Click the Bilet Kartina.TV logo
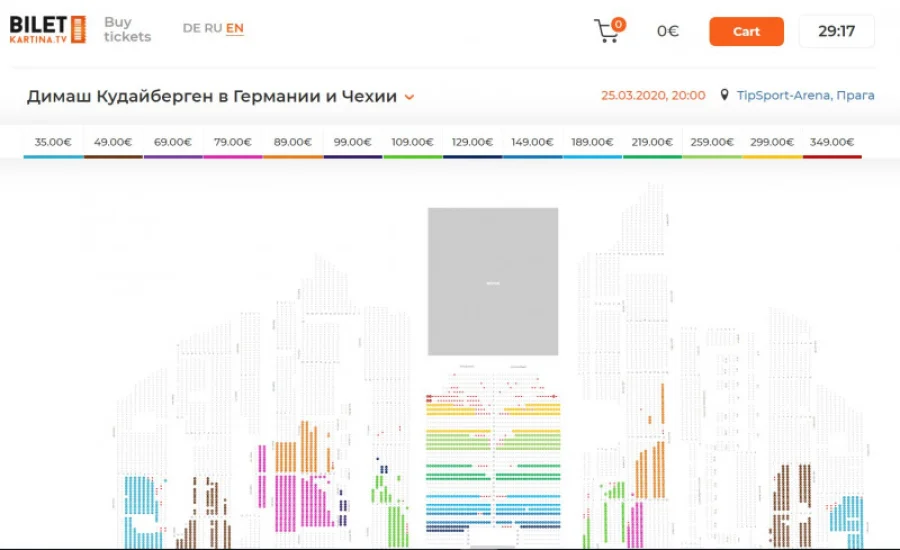The width and height of the screenshot is (900, 550). click(48, 30)
